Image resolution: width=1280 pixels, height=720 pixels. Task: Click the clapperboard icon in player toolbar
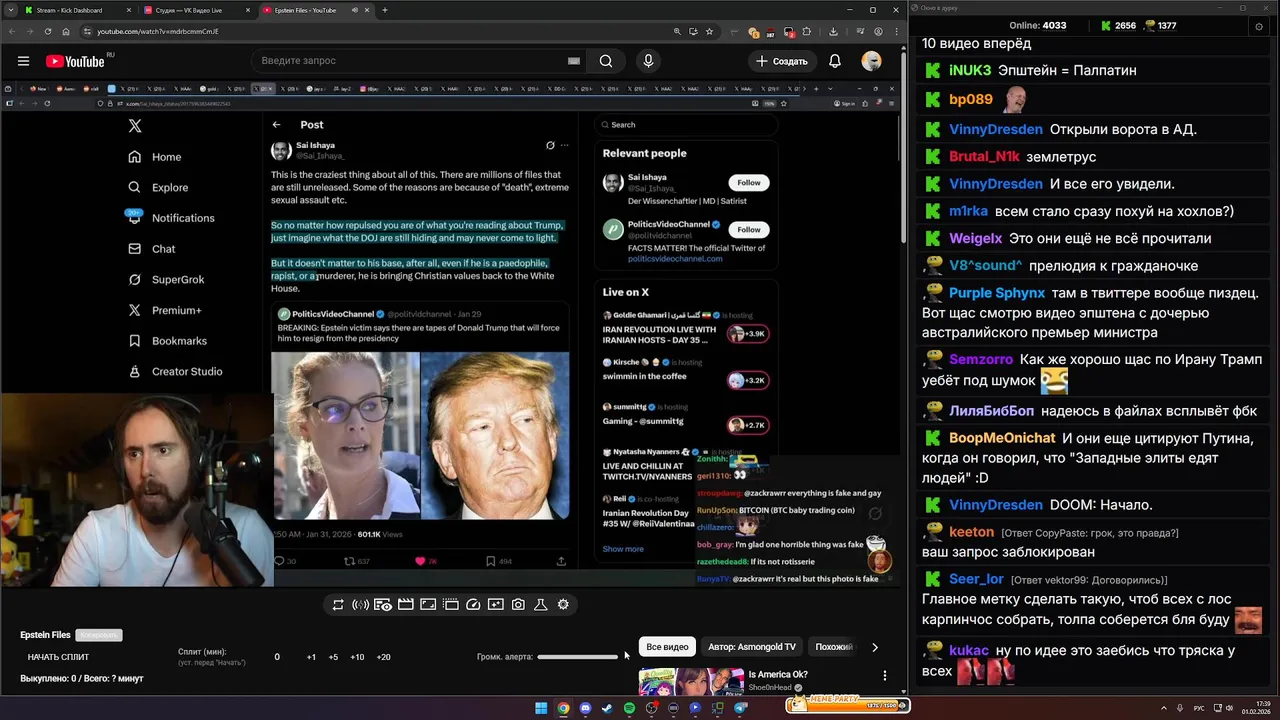[x=405, y=604]
